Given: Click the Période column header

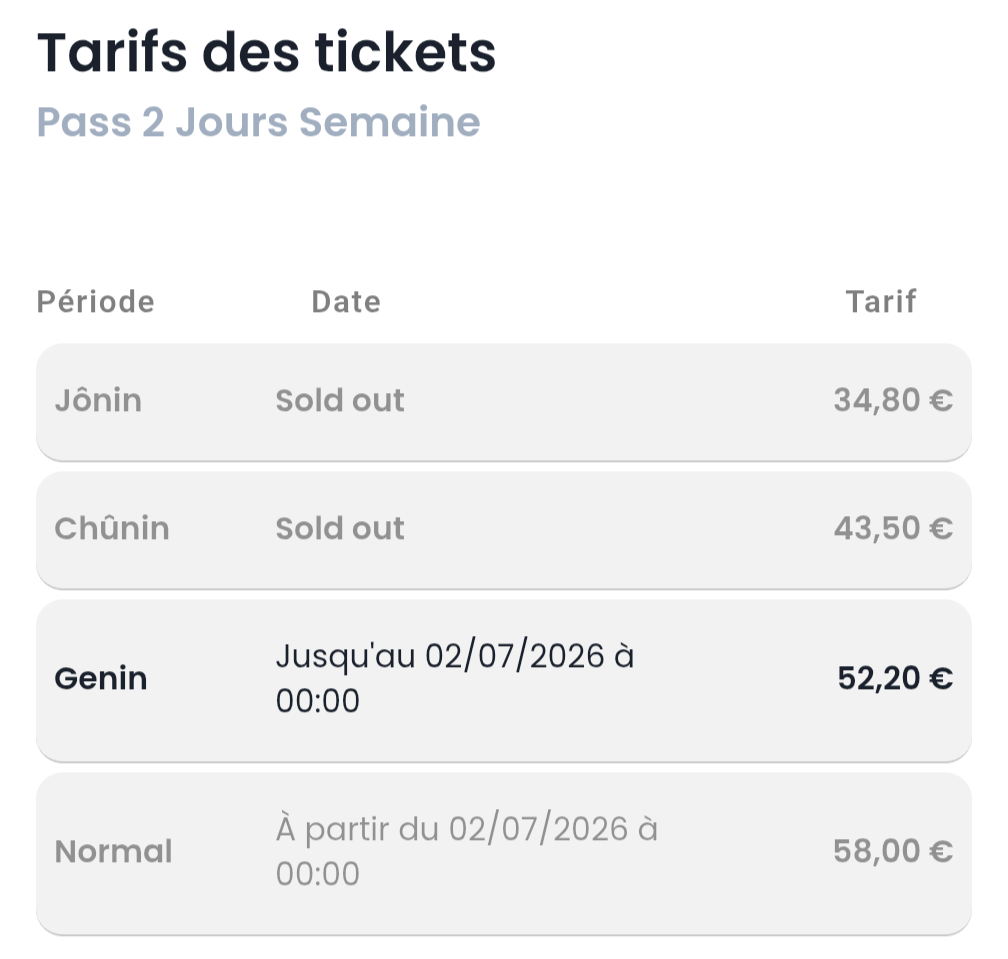Looking at the screenshot, I should click(x=96, y=301).
